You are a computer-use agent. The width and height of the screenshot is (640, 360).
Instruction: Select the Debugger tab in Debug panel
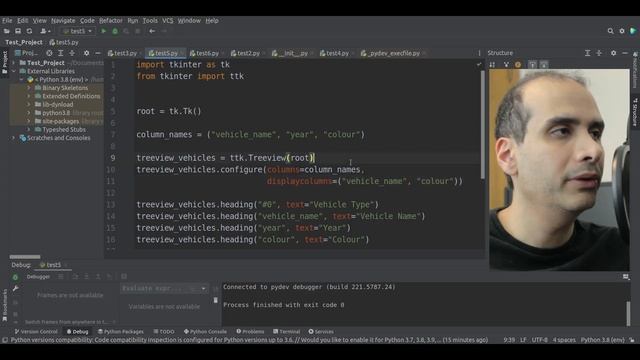(38, 277)
